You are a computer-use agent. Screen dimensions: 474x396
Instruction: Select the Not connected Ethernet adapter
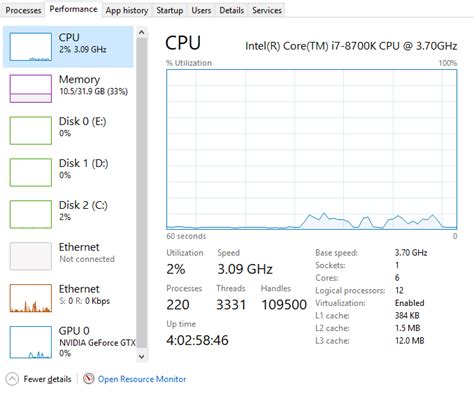click(68, 256)
